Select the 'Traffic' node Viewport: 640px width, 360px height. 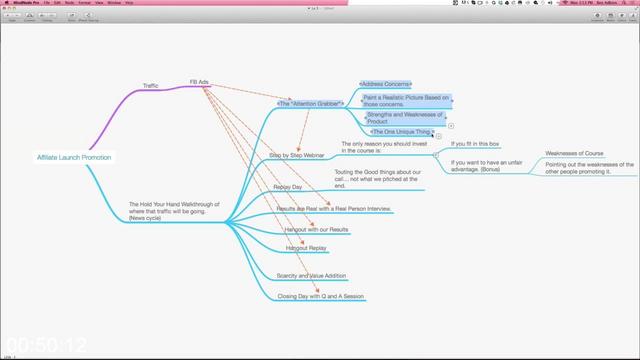tap(150, 86)
